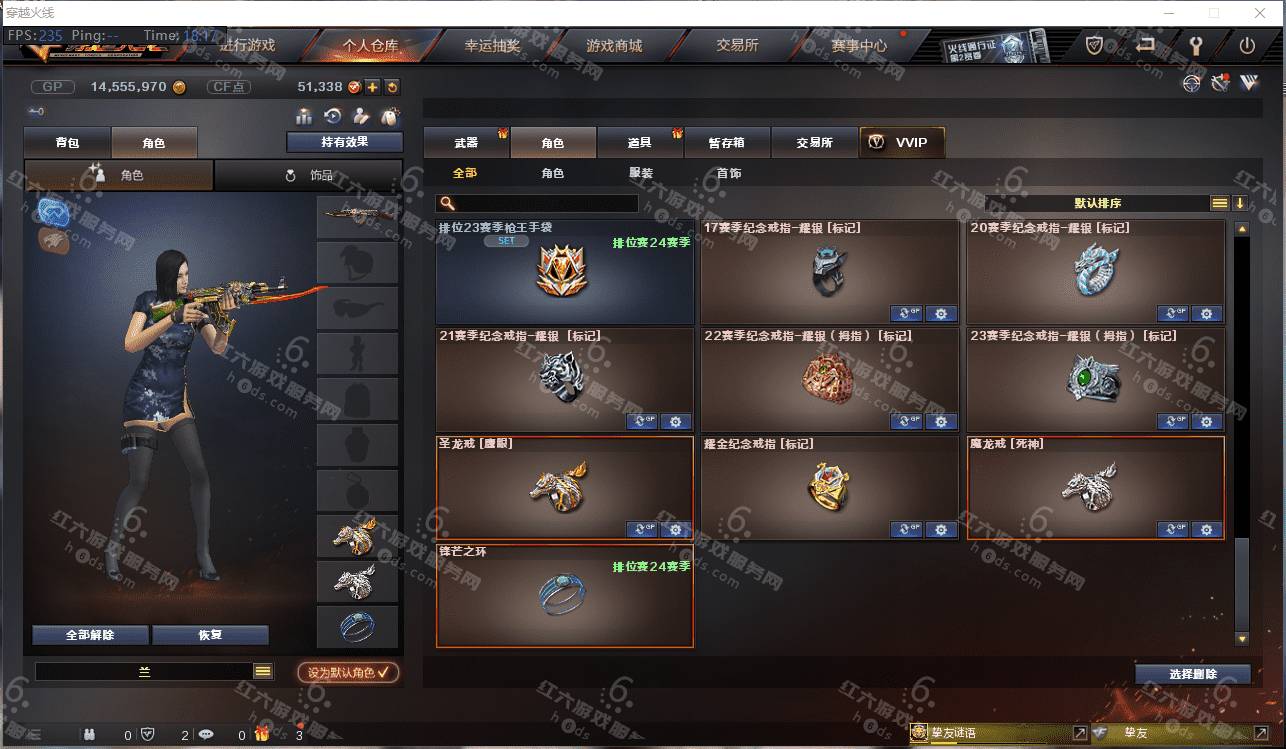Toggle sort direction arrow next to 默认排序
This screenshot has height=749, width=1286.
pos(1240,203)
